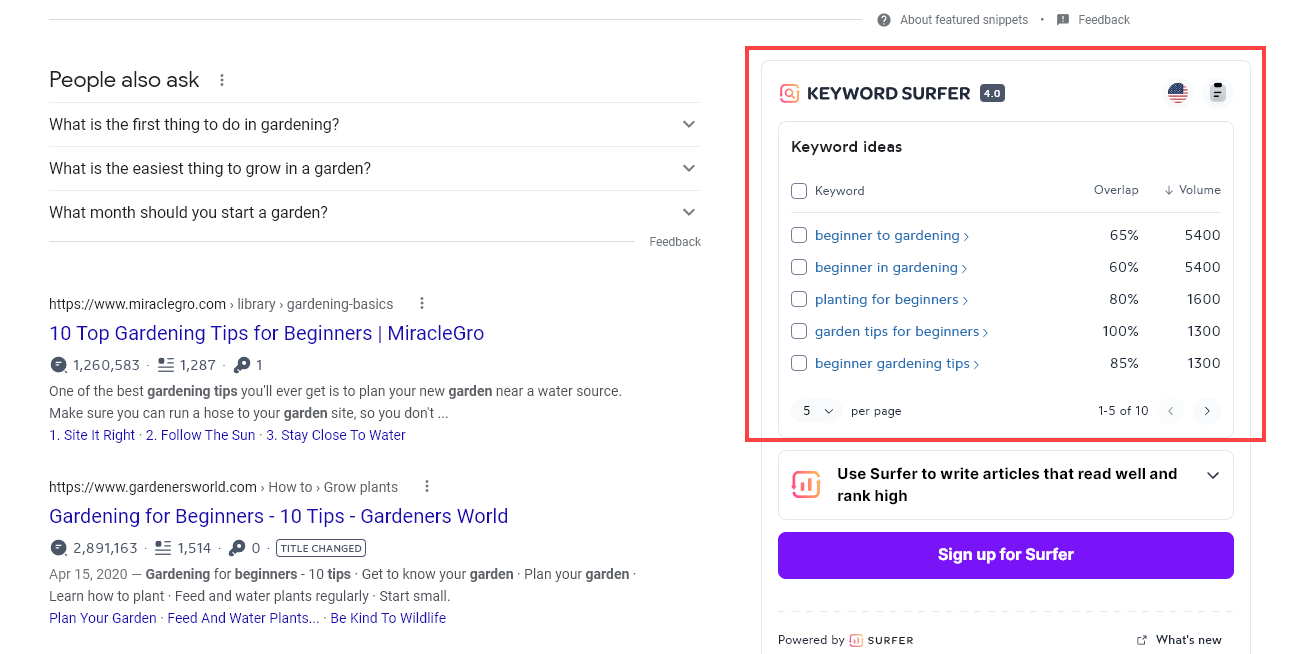This screenshot has width=1299, height=654.
Task: Open the three-dot menu next to People also ask
Action: [x=221, y=79]
